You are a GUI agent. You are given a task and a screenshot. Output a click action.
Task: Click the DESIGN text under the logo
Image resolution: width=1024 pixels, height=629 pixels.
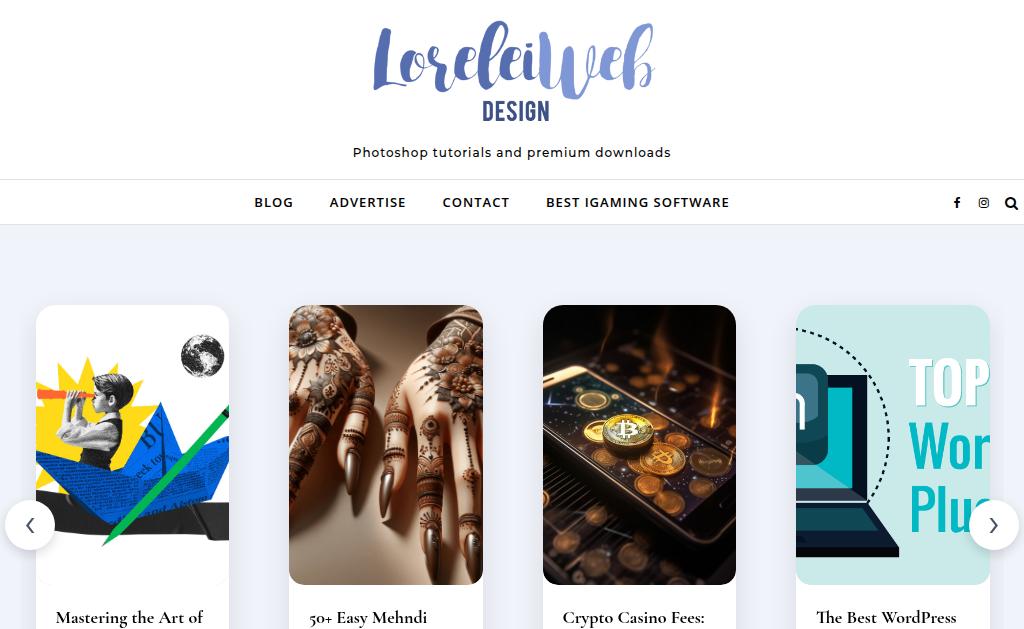516,111
